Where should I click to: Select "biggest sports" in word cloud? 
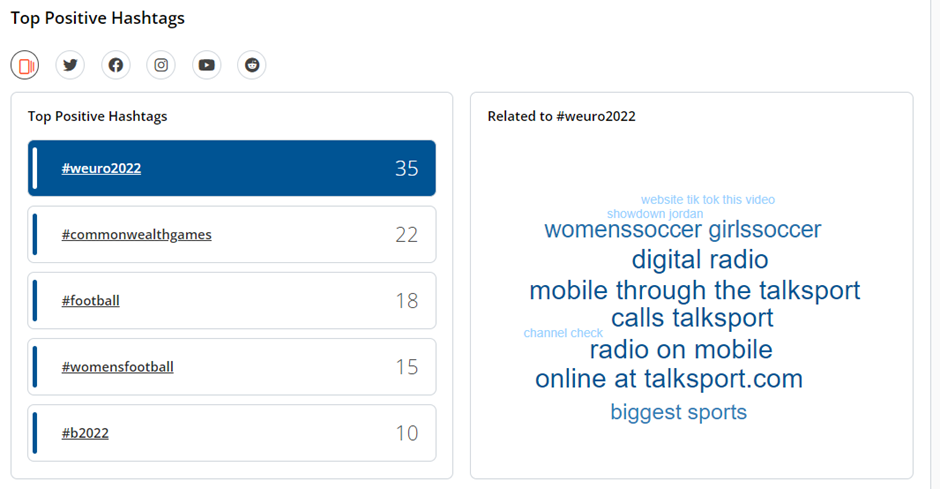[x=678, y=412]
